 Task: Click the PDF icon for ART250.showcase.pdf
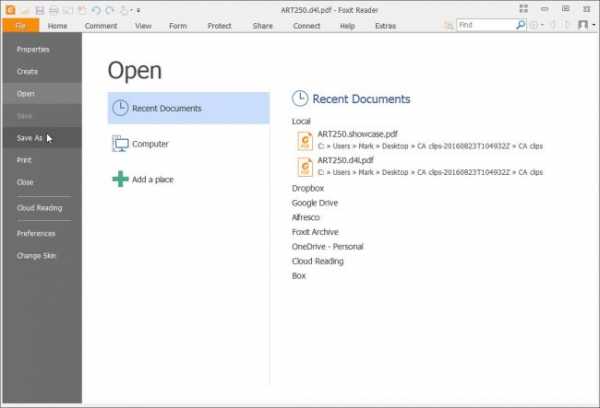305,140
